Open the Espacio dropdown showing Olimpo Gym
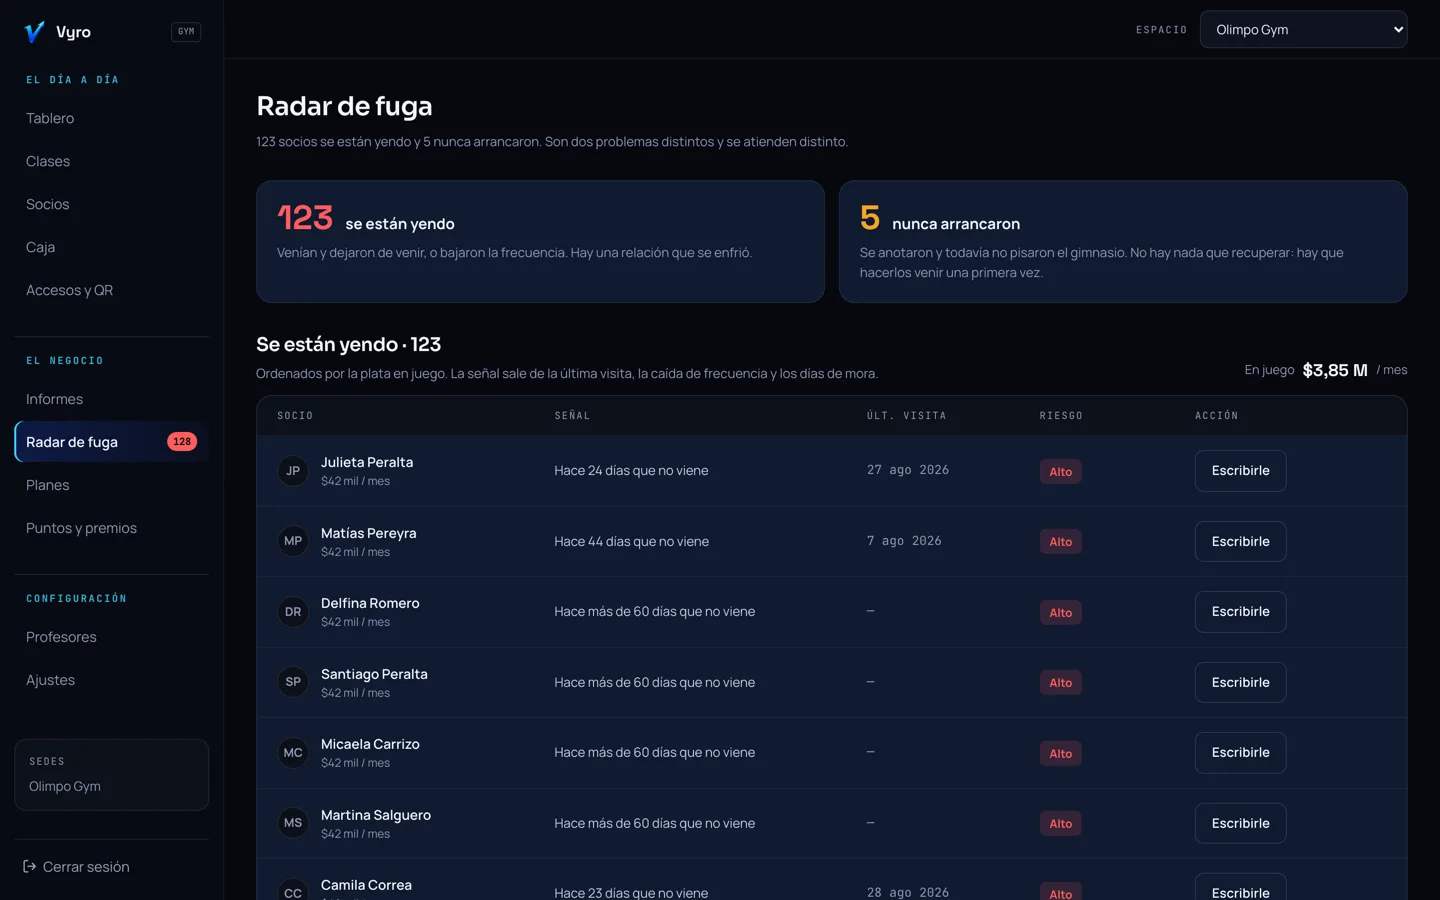This screenshot has height=900, width=1440. [1303, 30]
